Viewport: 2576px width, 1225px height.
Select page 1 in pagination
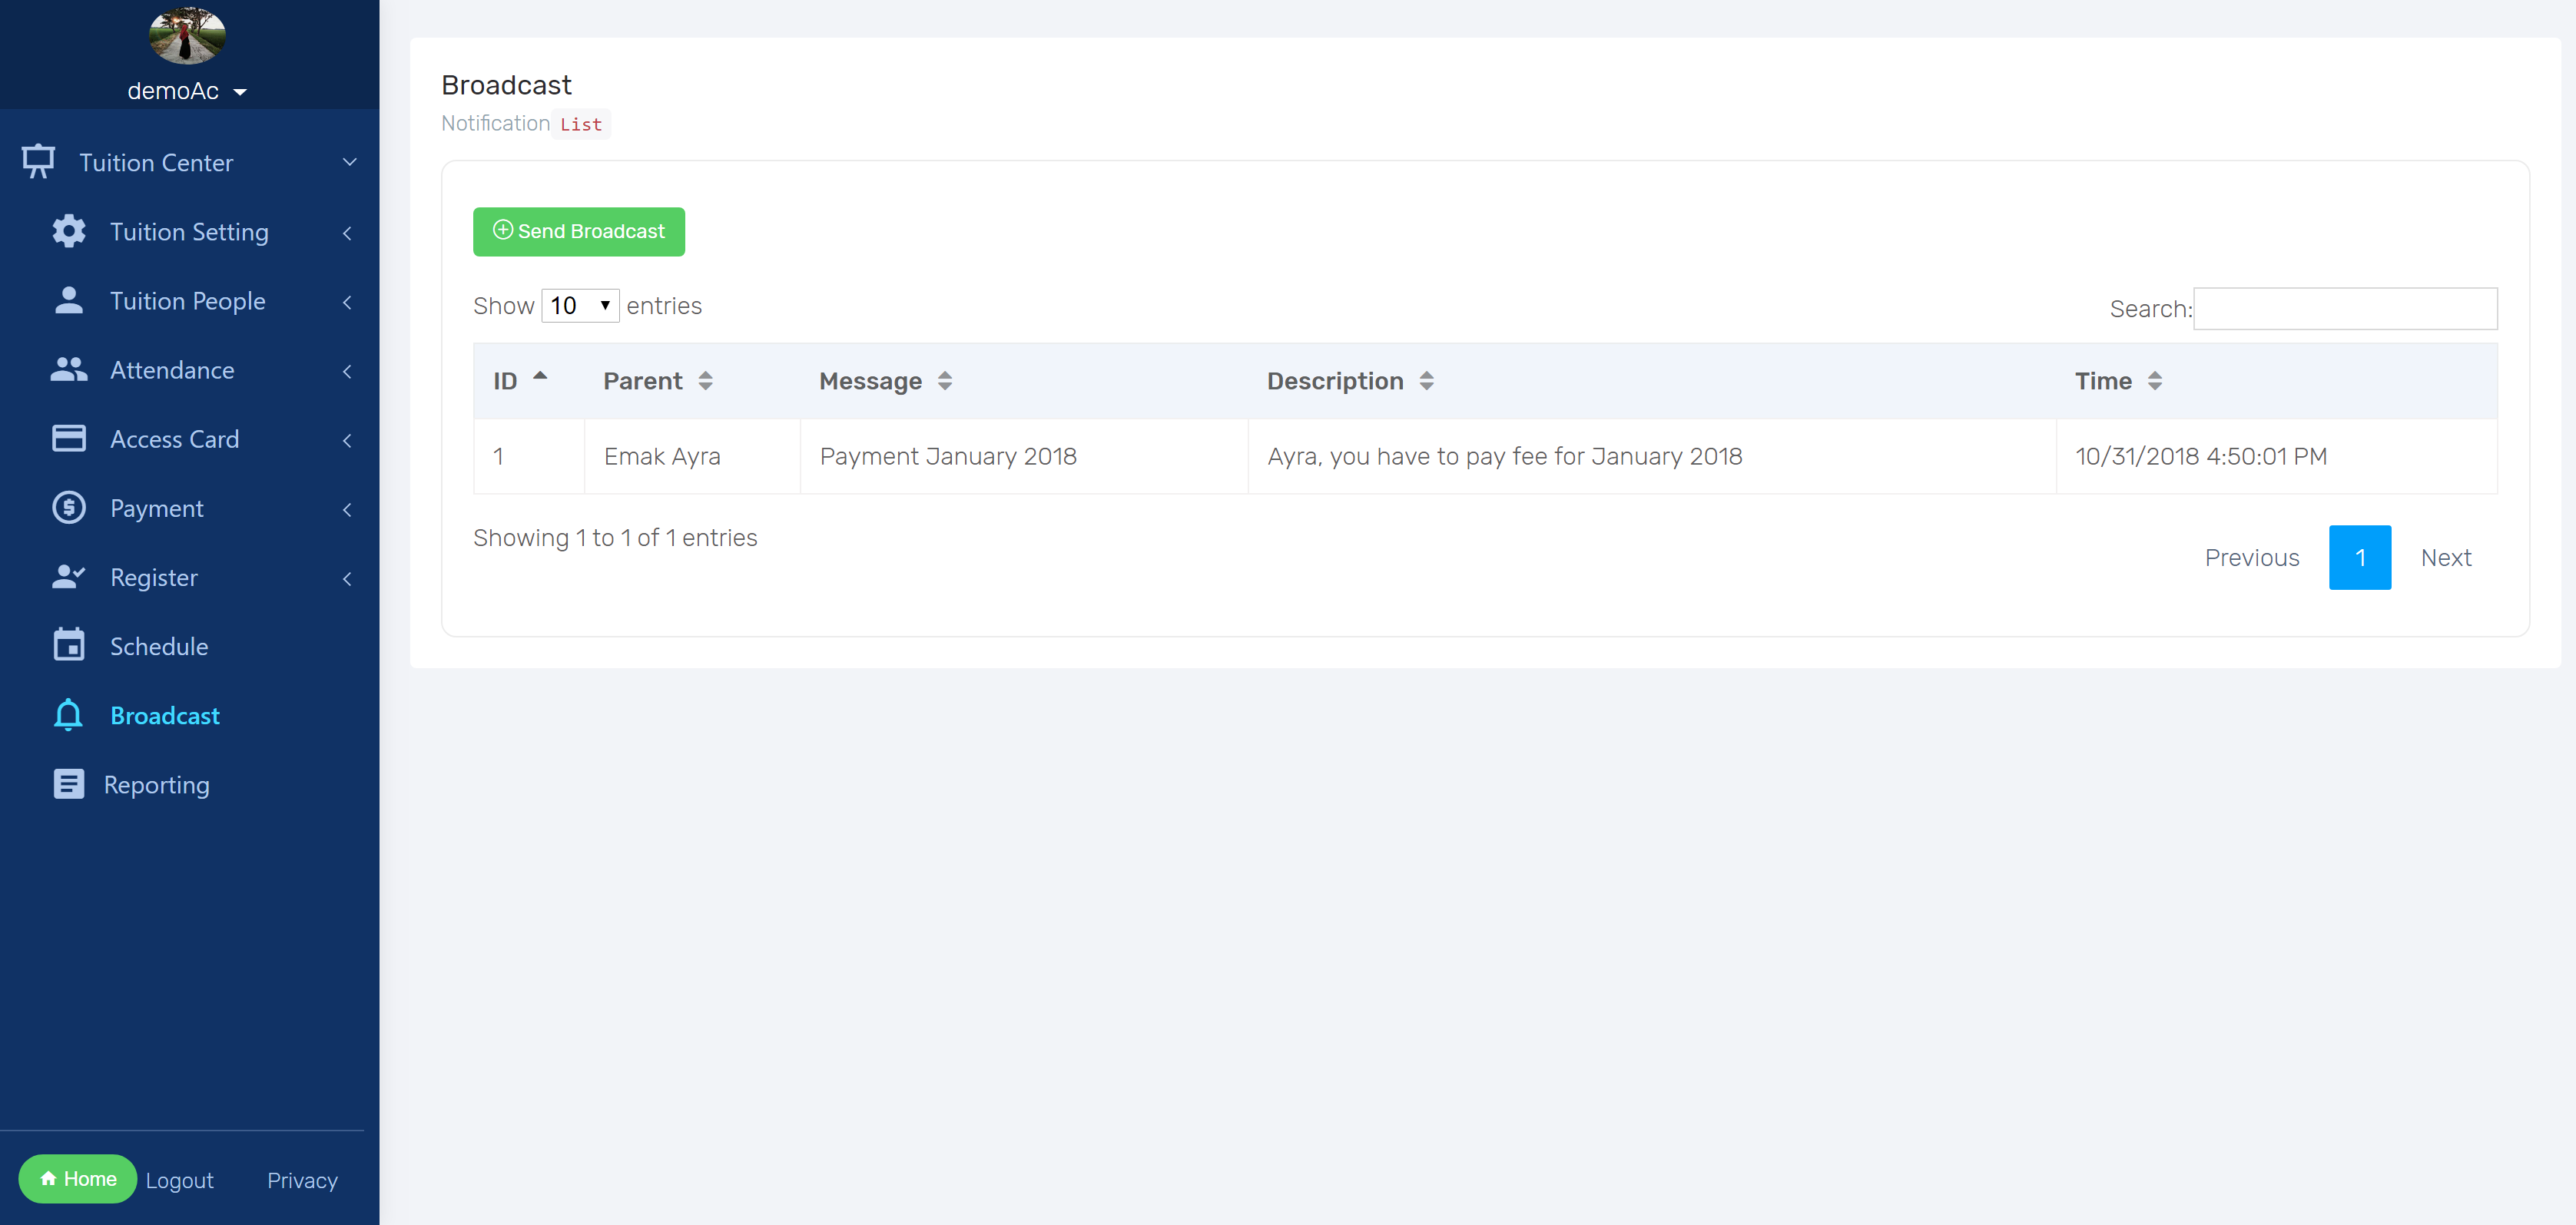(2360, 557)
